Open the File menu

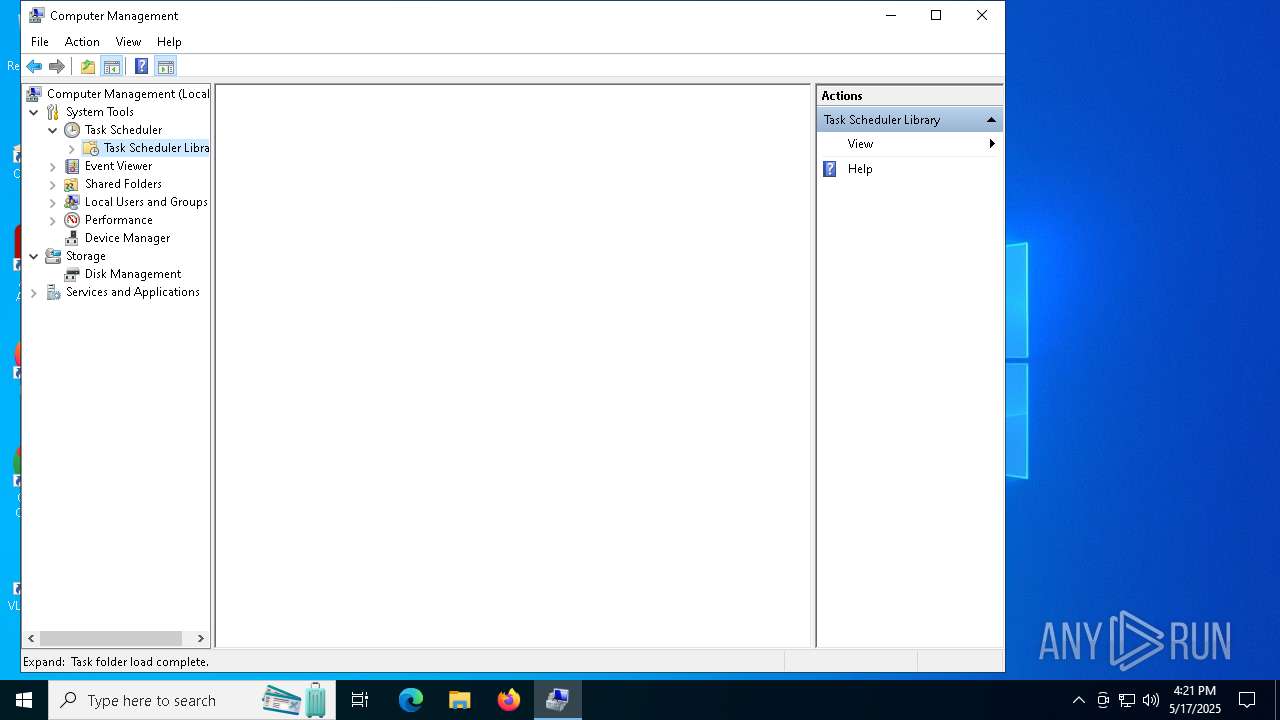40,42
